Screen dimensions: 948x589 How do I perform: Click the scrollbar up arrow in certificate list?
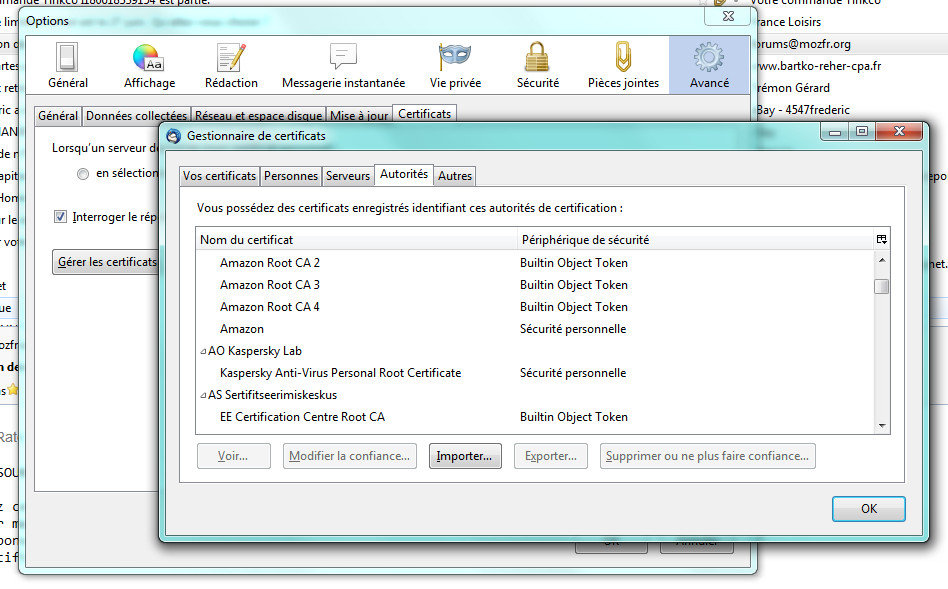point(882,260)
